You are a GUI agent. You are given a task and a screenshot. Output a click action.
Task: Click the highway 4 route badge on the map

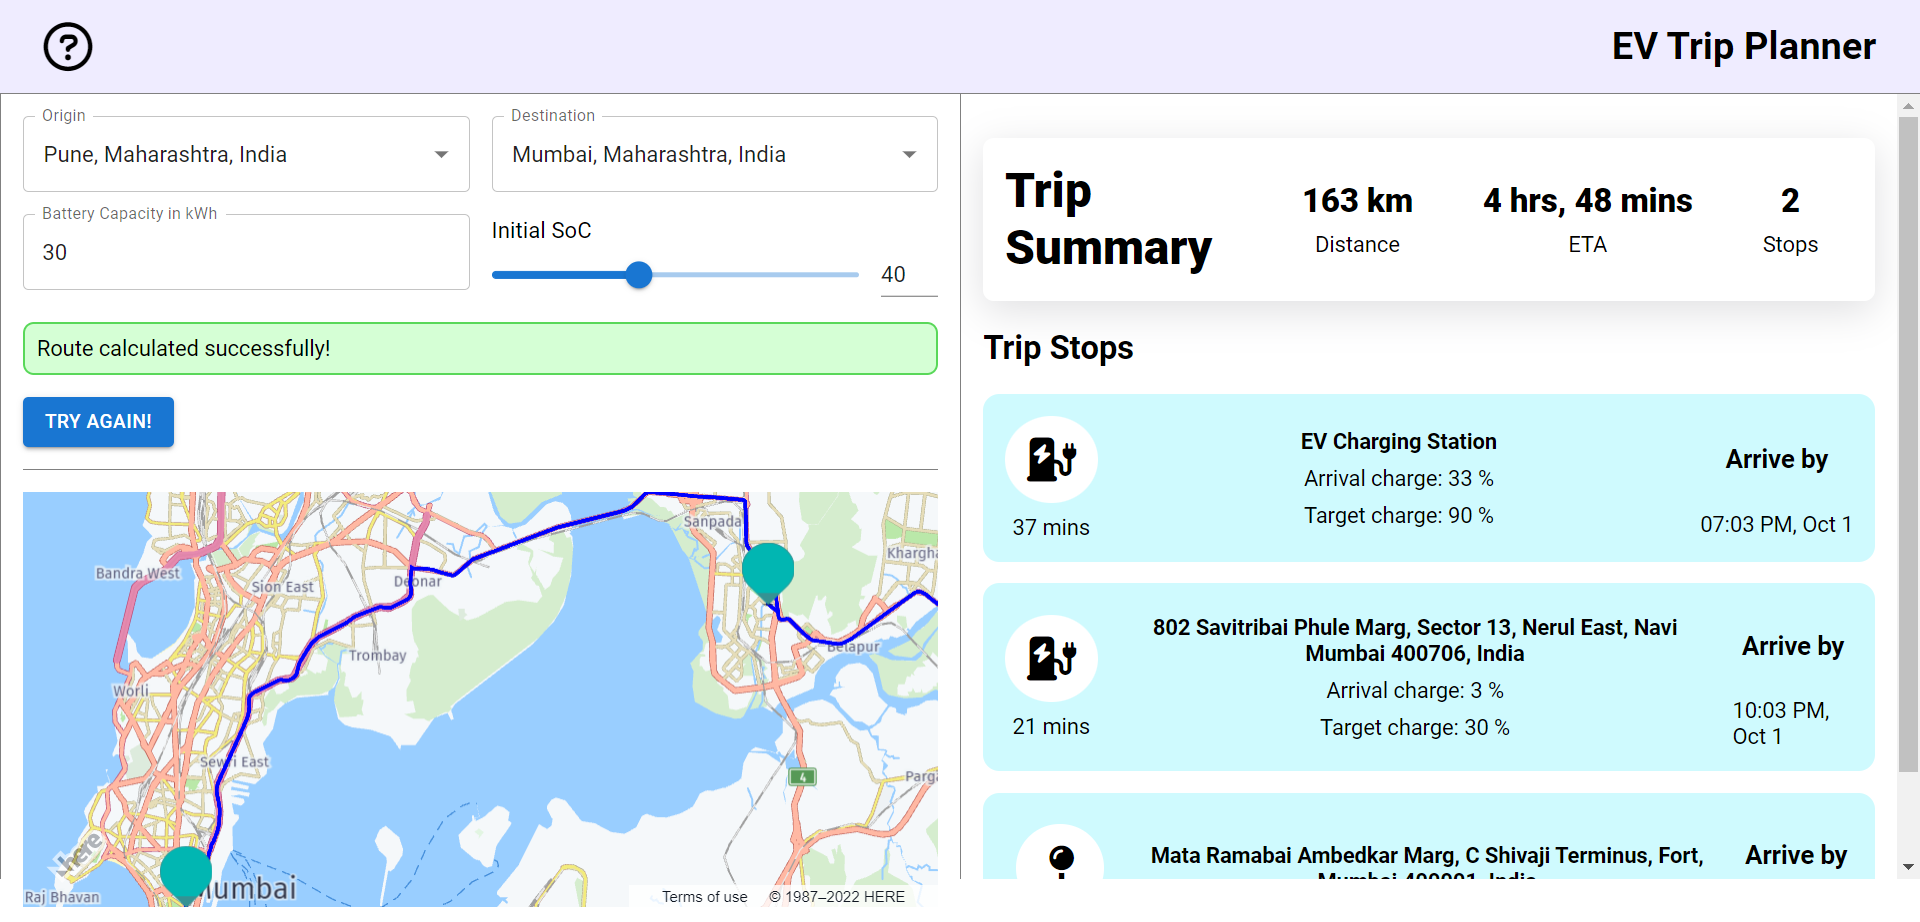[803, 776]
